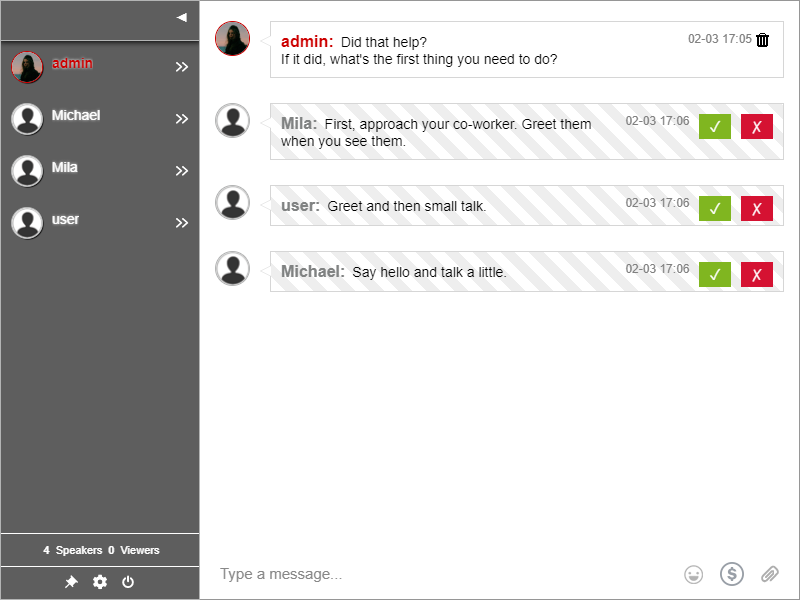Approve Mila's message with the green checkmark
The height and width of the screenshot is (600, 800).
coord(715,126)
